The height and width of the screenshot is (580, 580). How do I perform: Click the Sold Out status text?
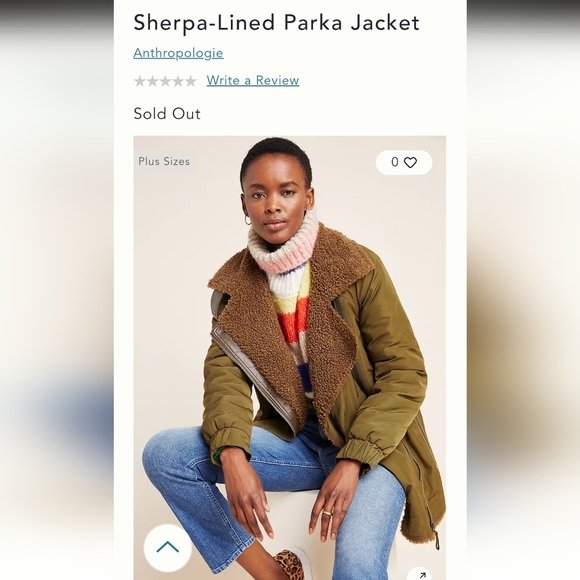tap(167, 114)
